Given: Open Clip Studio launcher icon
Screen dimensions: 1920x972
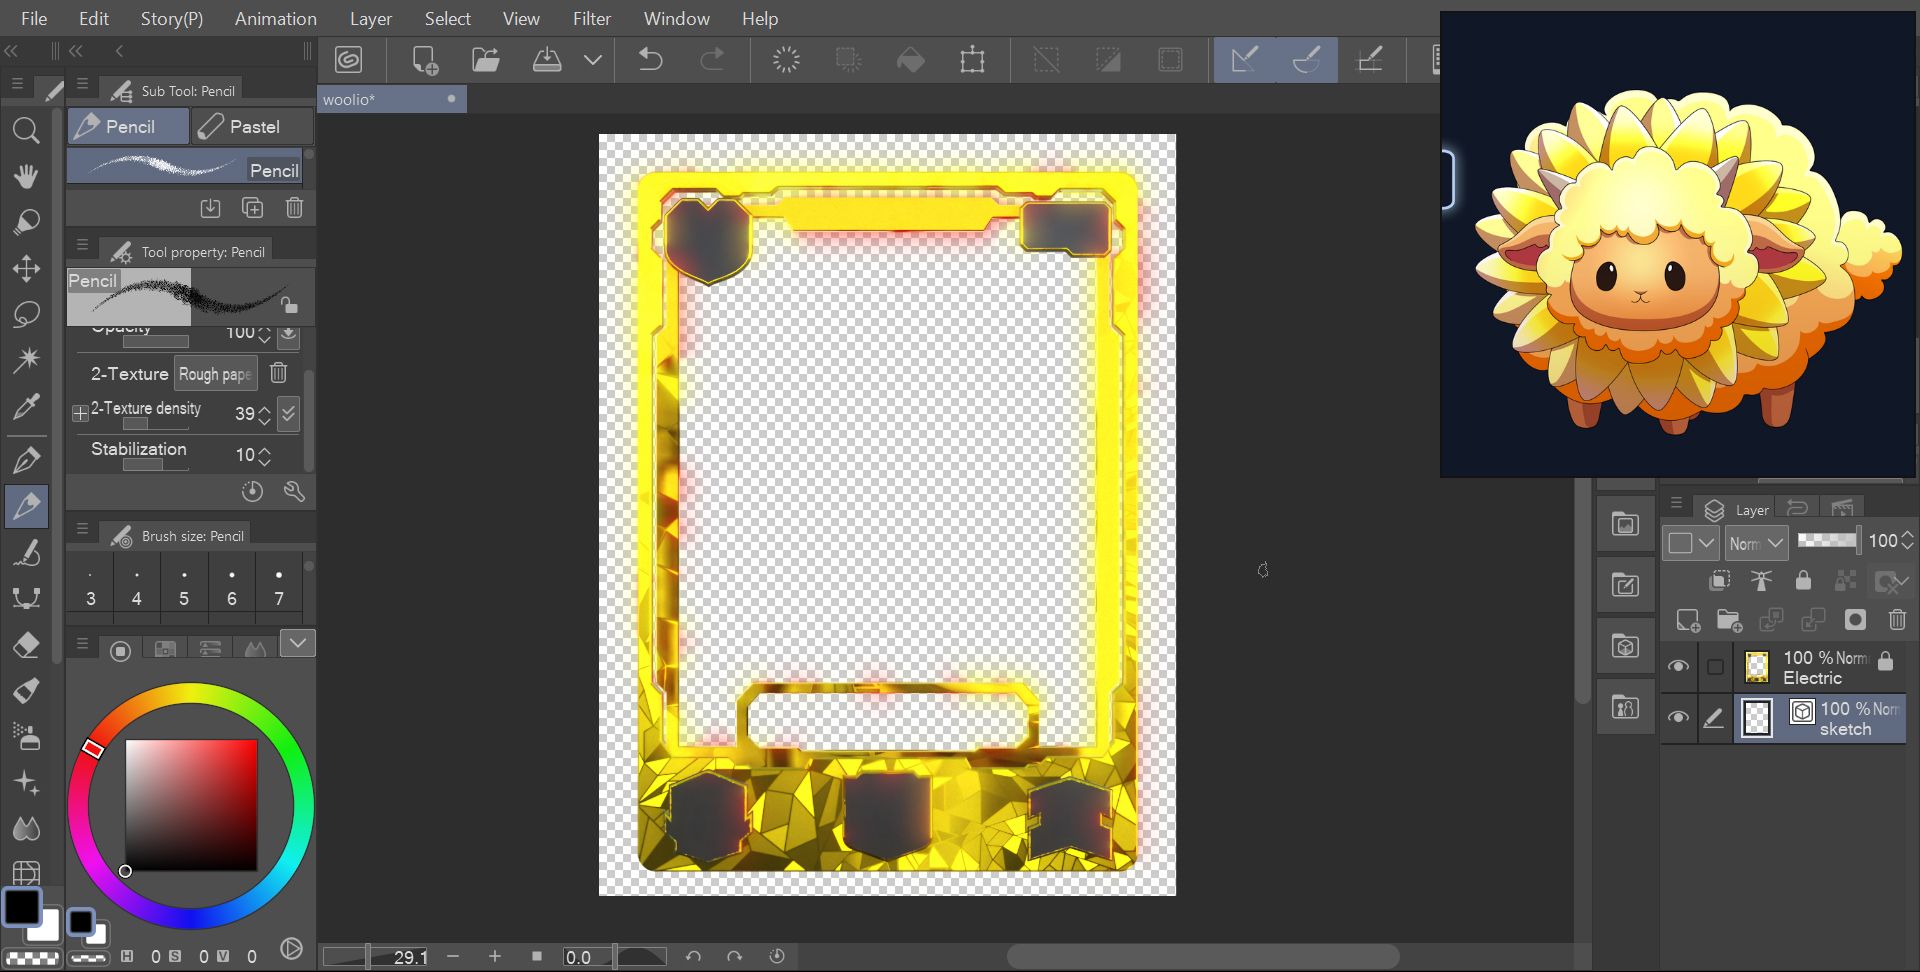Looking at the screenshot, I should (x=348, y=60).
